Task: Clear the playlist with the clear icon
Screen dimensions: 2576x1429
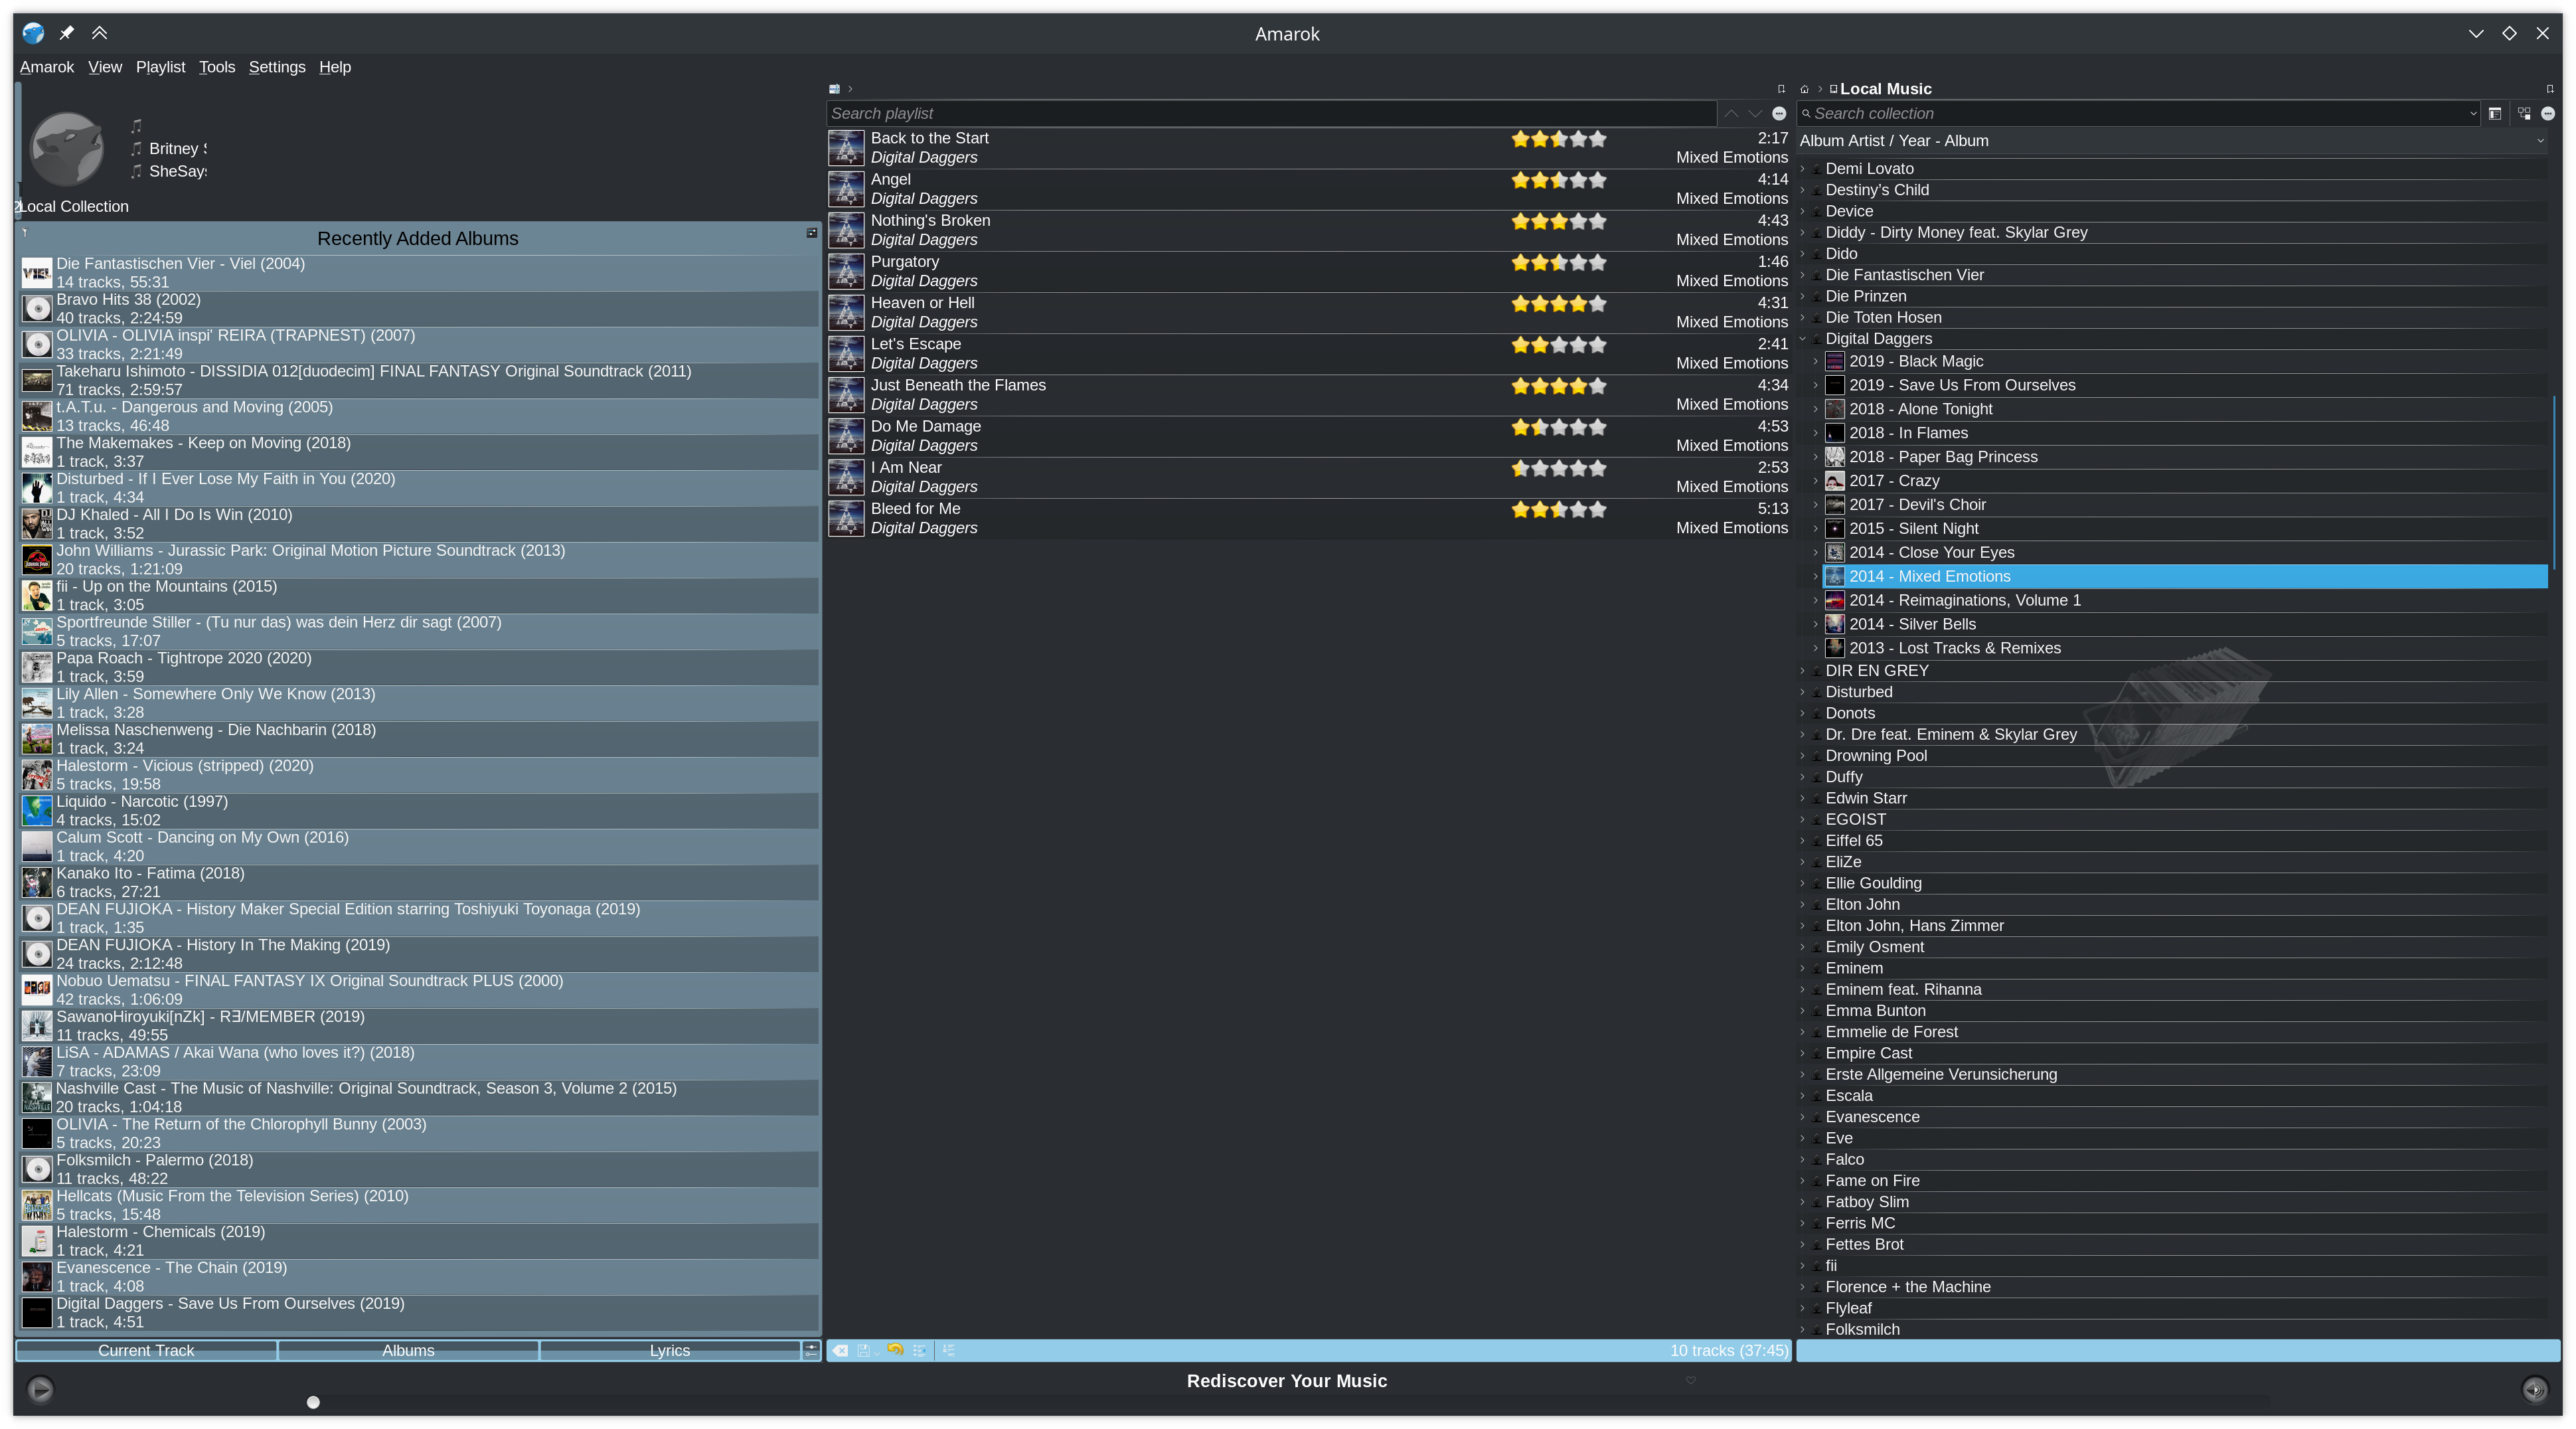Action: tap(841, 1351)
